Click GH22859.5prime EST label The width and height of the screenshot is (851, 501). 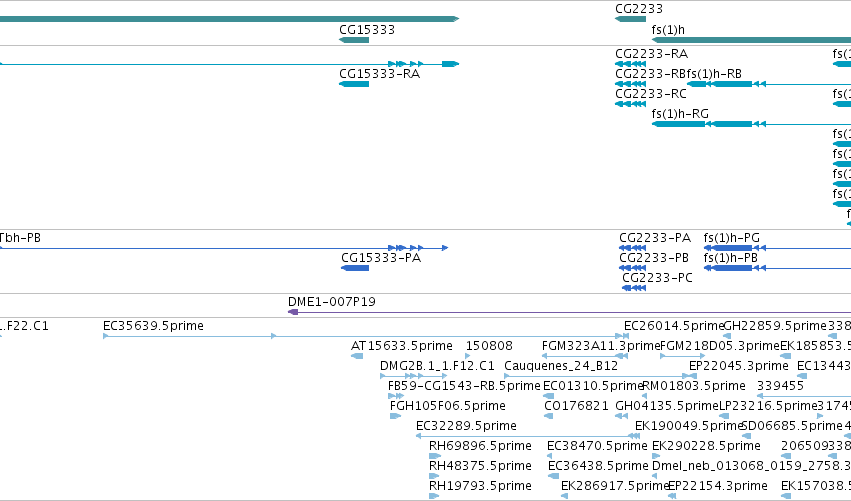(776, 326)
